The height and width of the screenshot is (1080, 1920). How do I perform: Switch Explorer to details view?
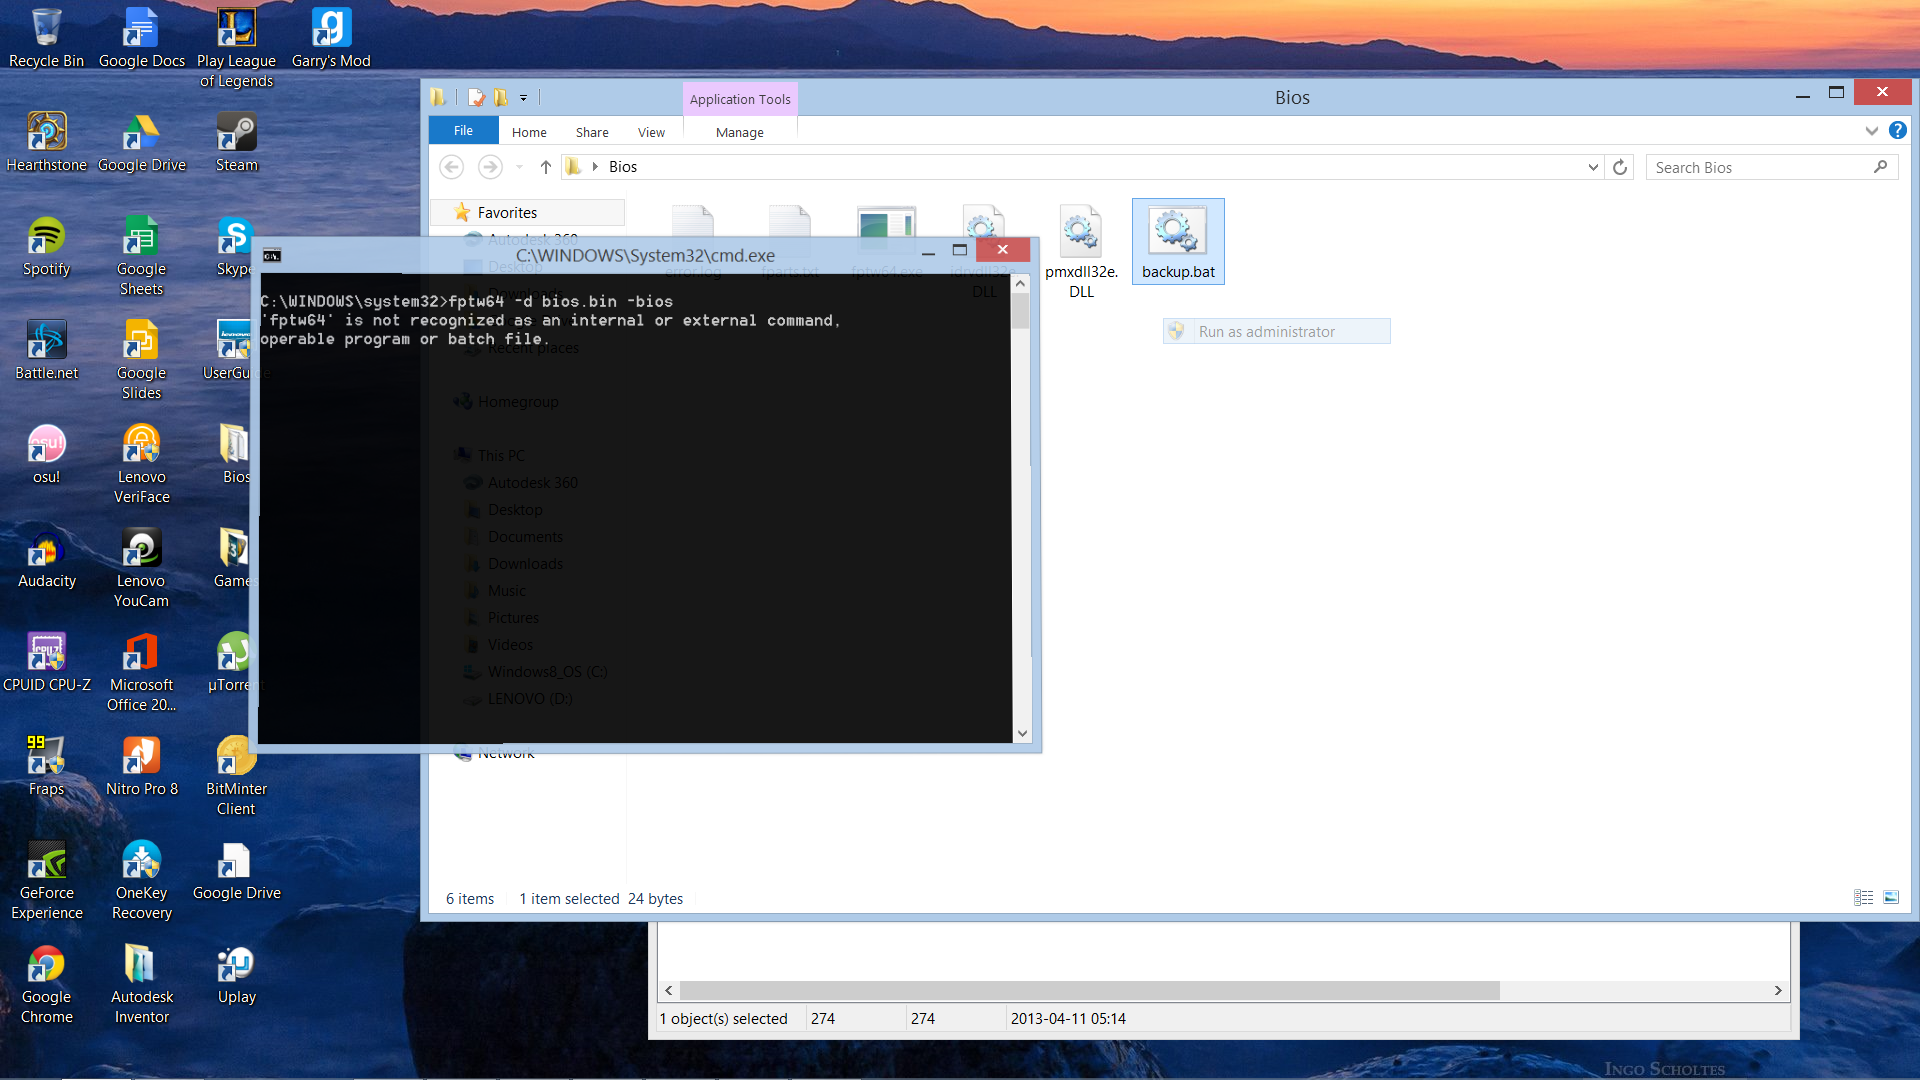coord(1864,897)
